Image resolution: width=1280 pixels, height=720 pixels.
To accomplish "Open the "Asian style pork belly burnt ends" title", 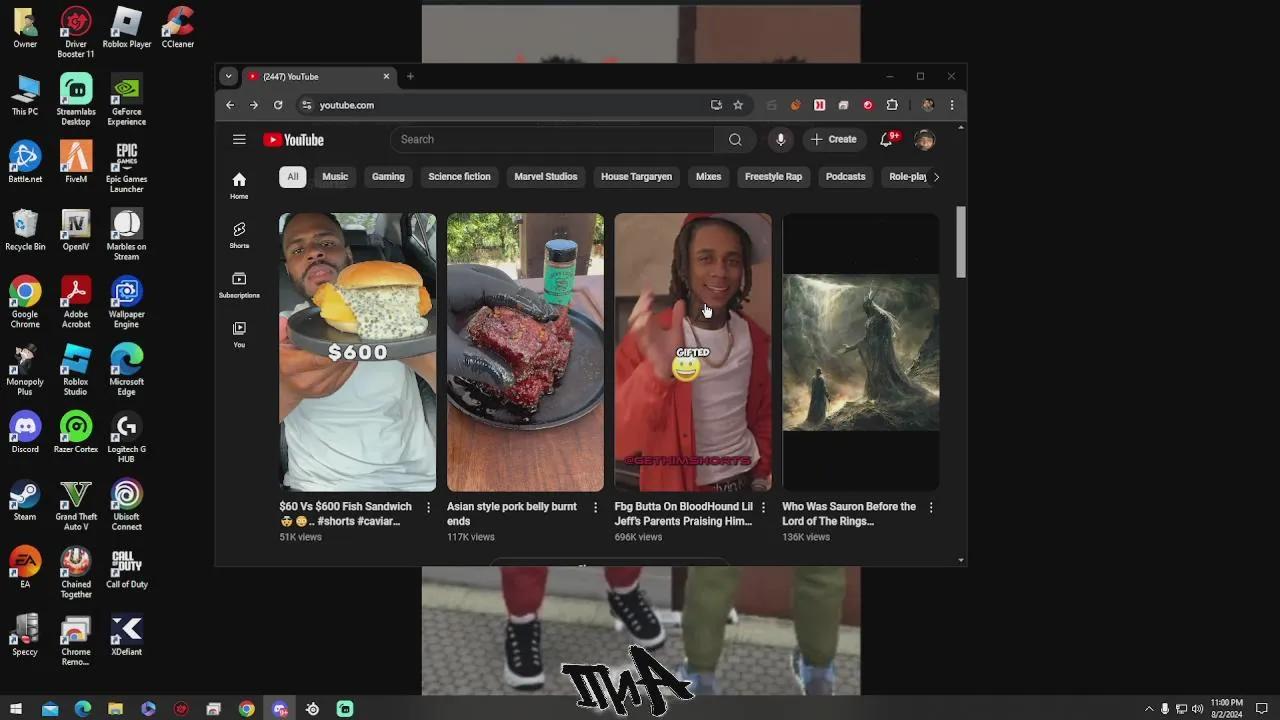I will point(512,514).
